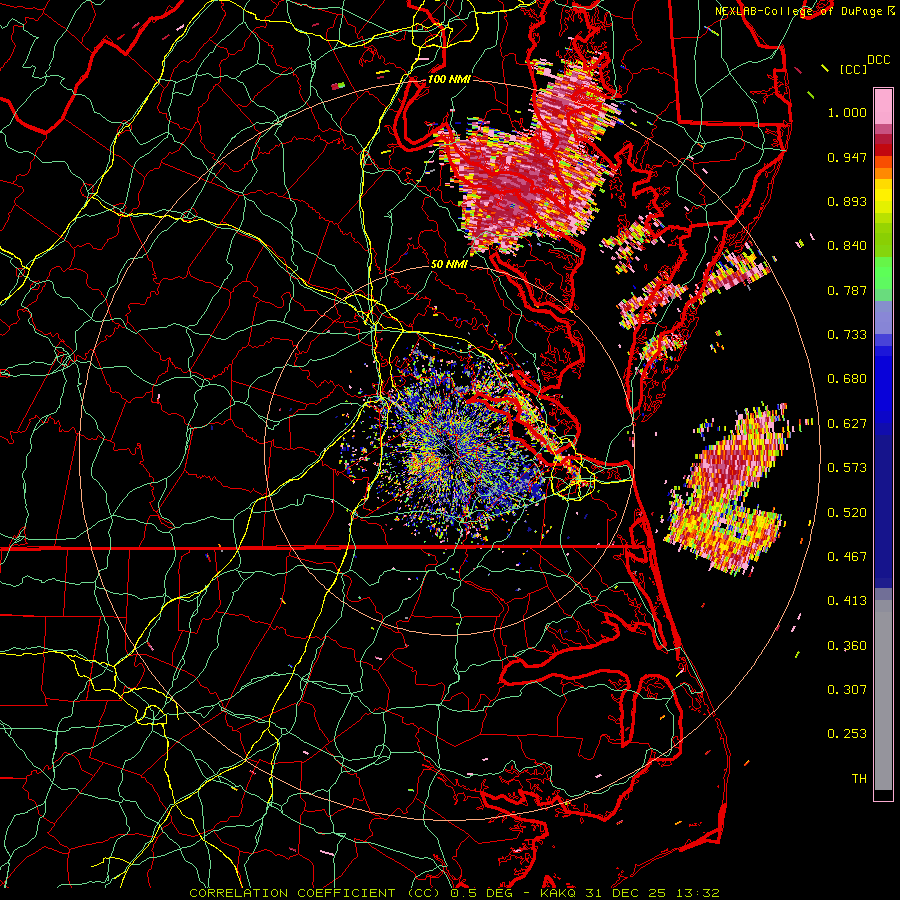The width and height of the screenshot is (900, 900).
Task: Click the 0.253 legend value
Action: pos(847,734)
